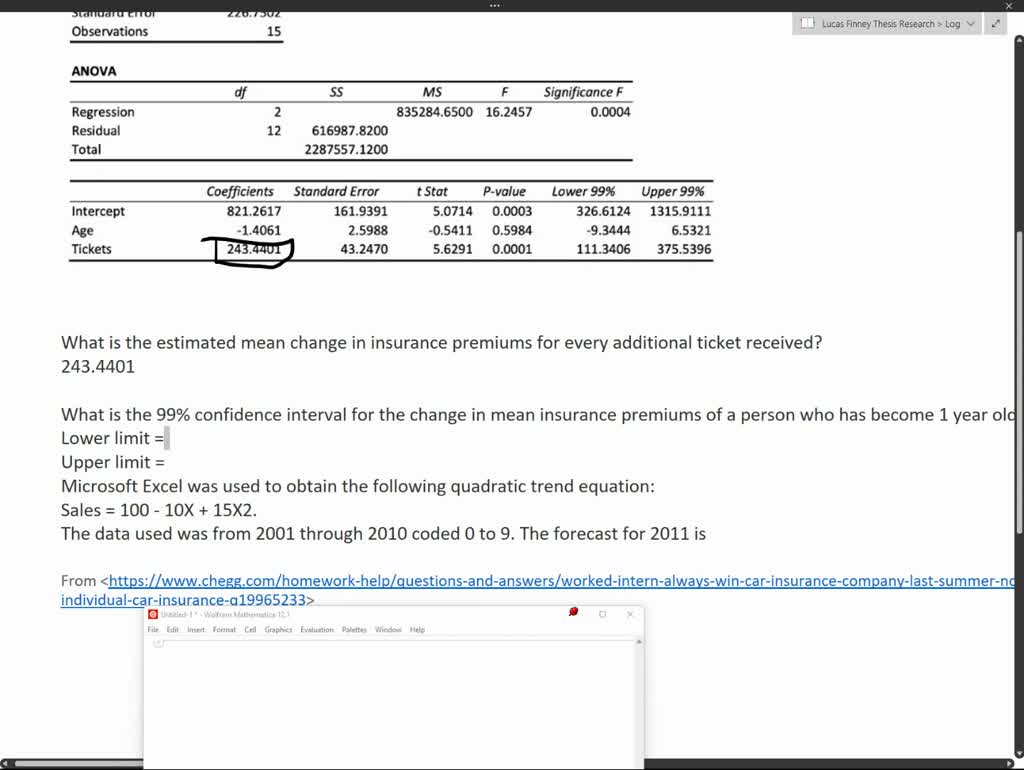Click the 'P-value' column header
The image size is (1024, 770).
click(x=504, y=191)
